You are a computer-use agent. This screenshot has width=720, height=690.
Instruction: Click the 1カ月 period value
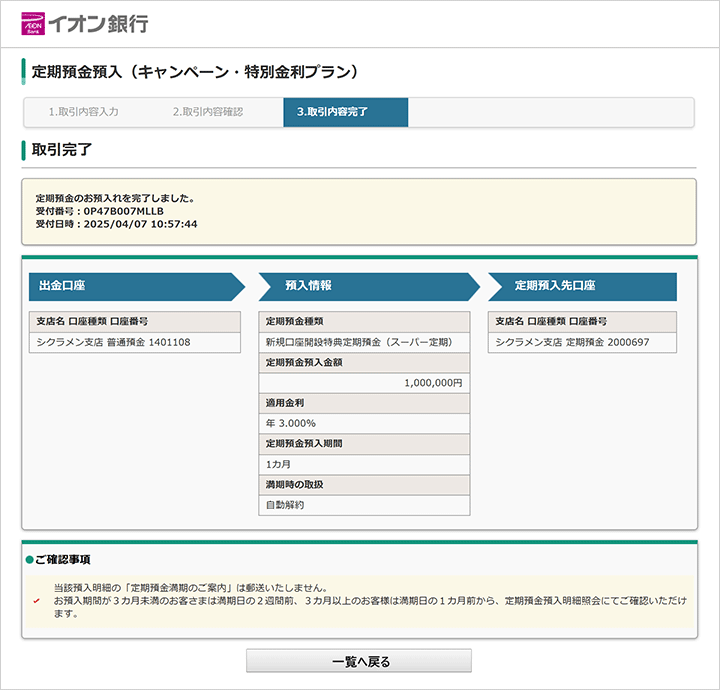pos(278,464)
